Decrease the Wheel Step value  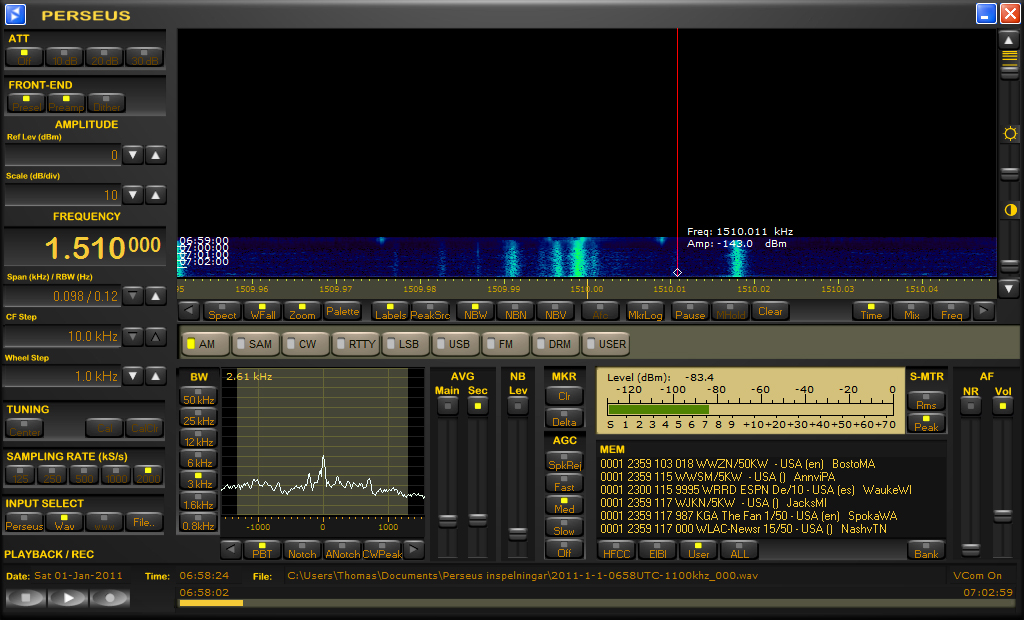[133, 376]
